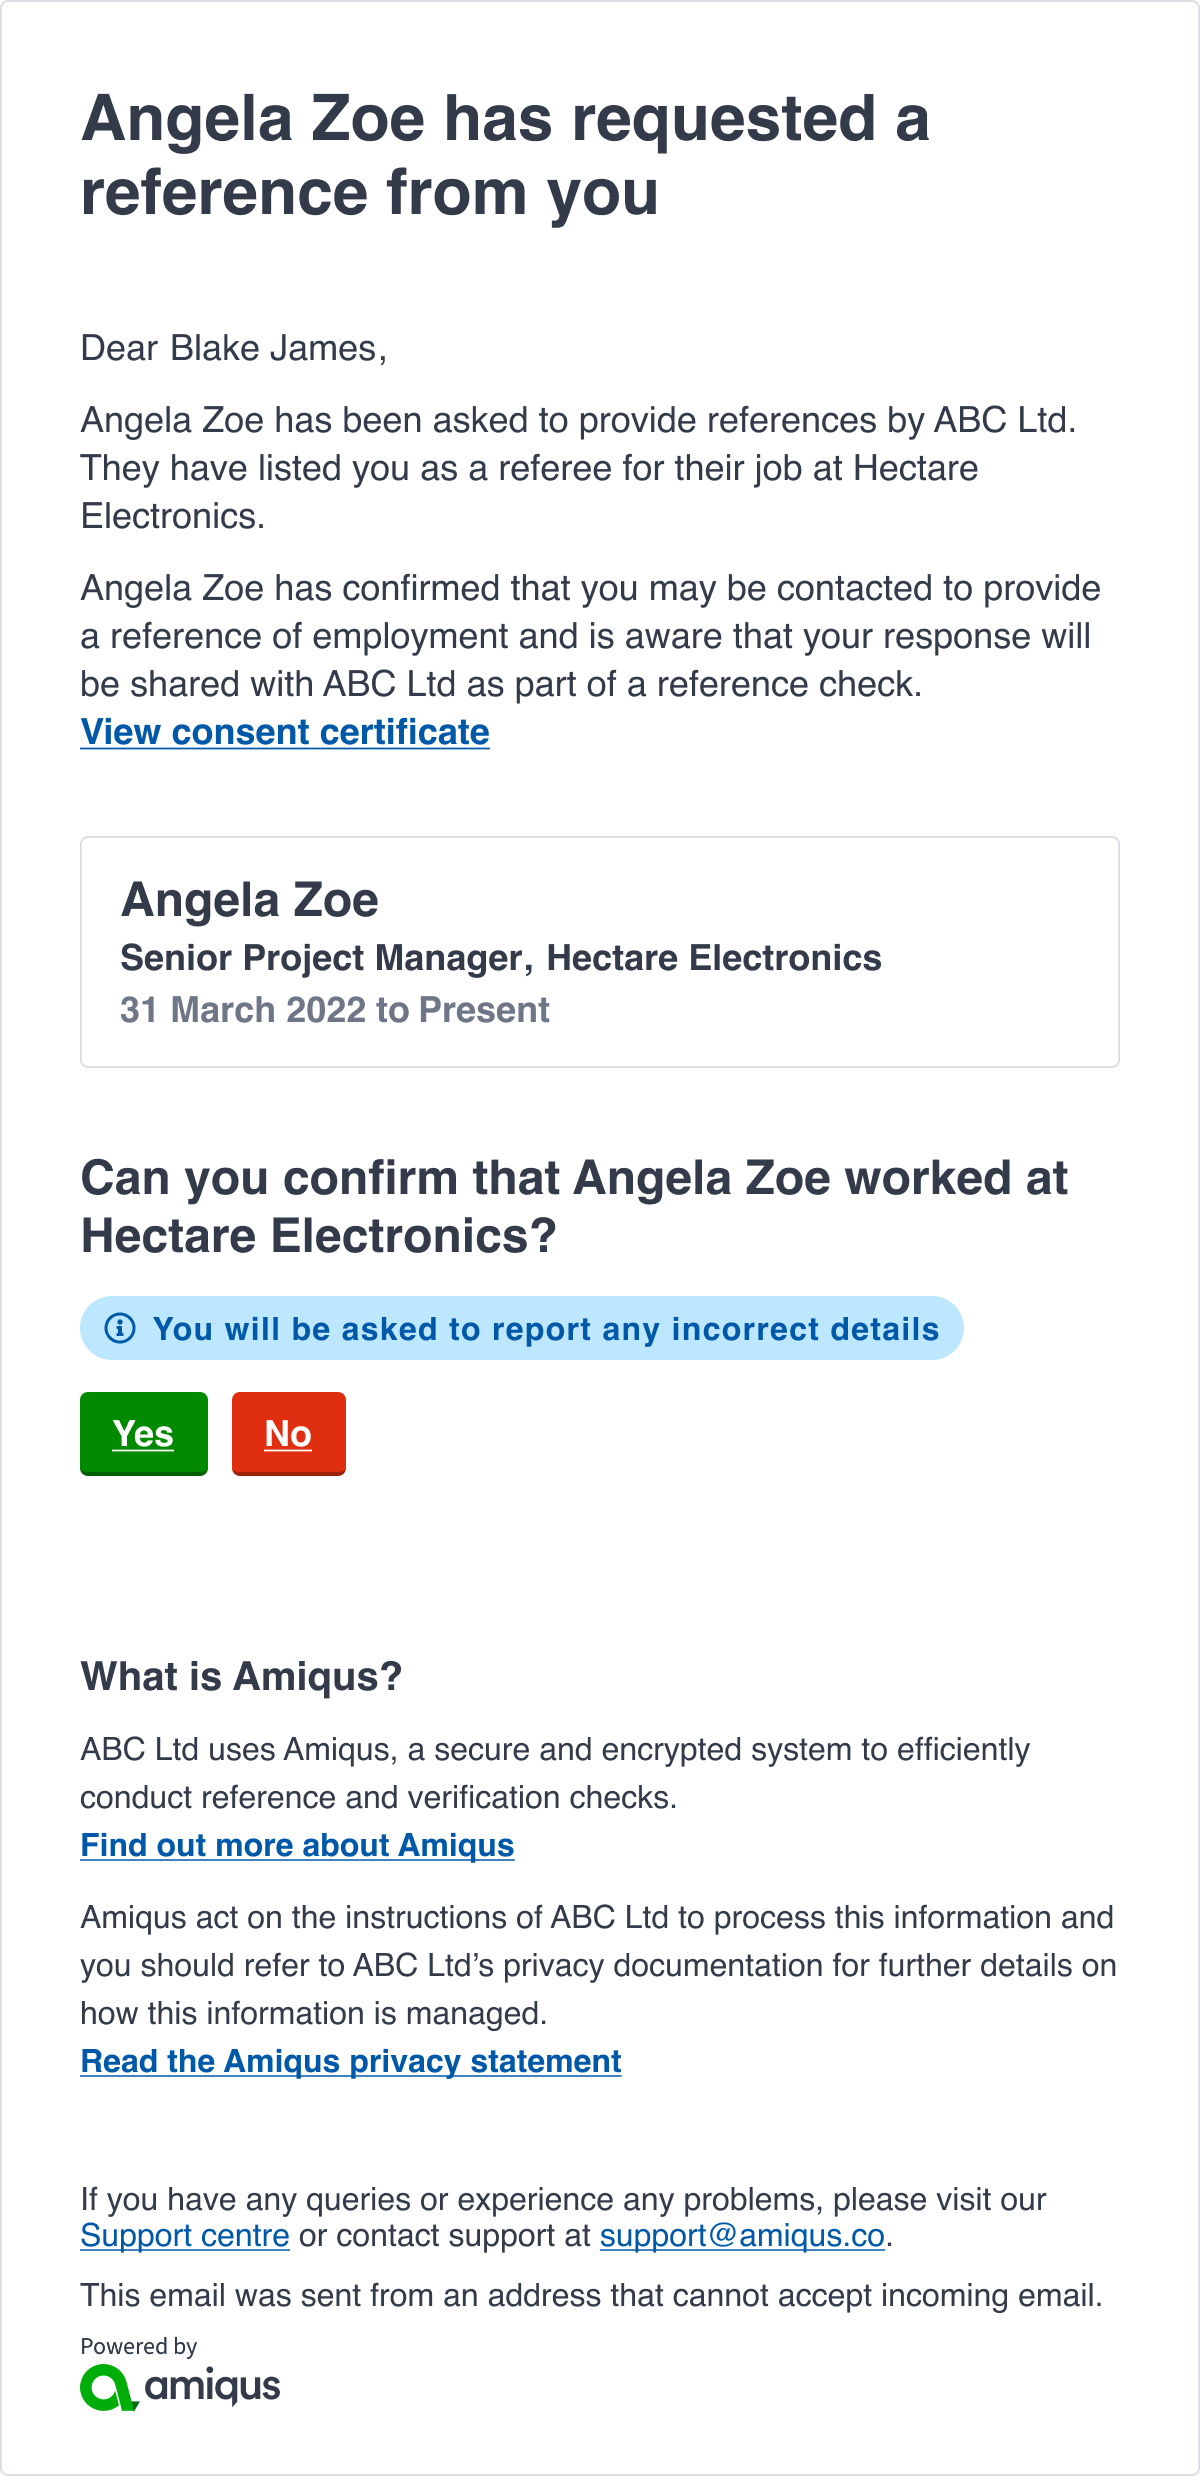Screen dimensions: 1200x2476
Task: Click the 'cannot accept incoming email' notice
Action: (x=591, y=2295)
